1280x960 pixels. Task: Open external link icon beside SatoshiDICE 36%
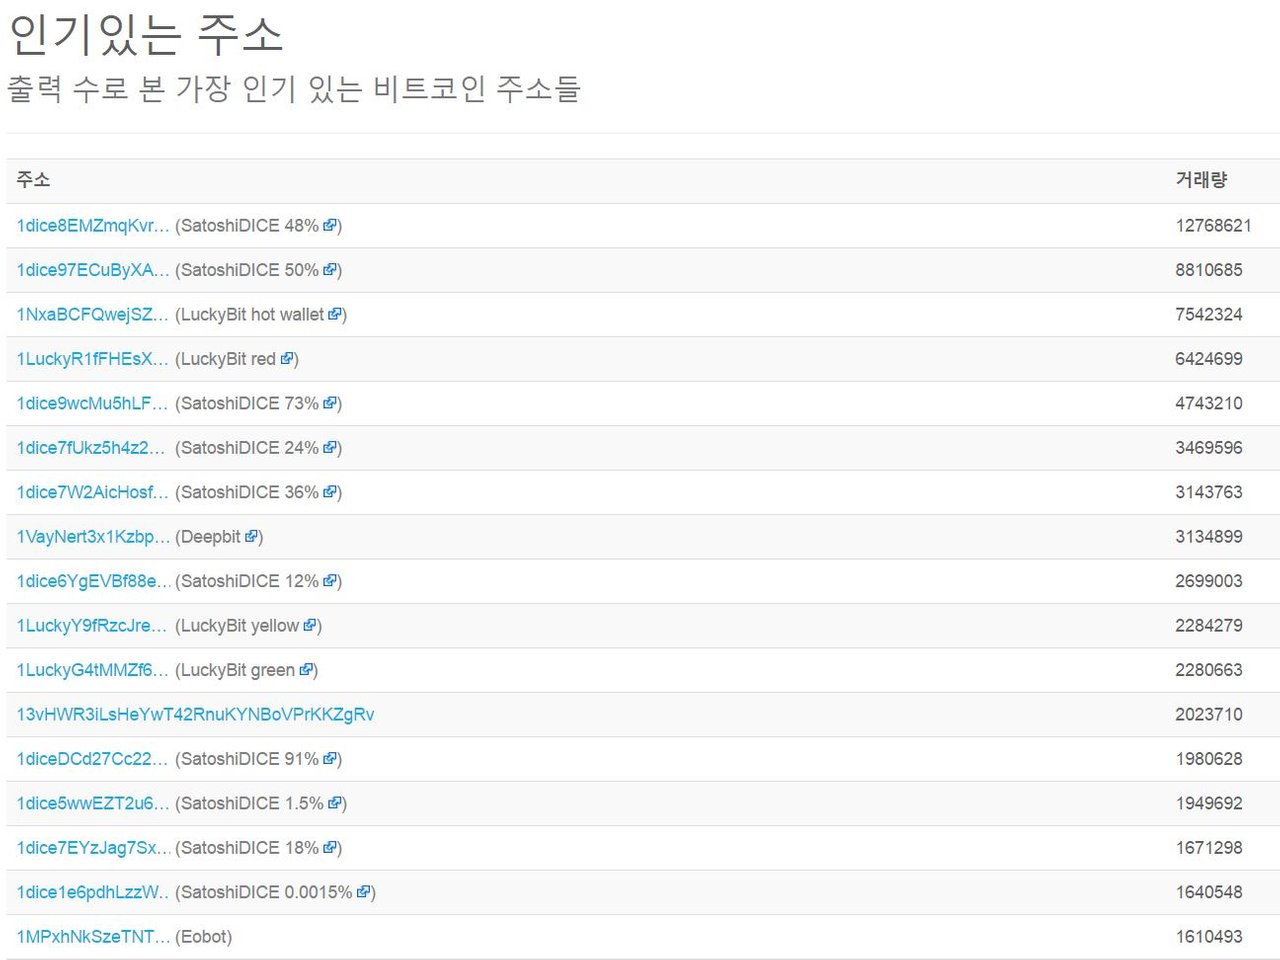click(330, 493)
